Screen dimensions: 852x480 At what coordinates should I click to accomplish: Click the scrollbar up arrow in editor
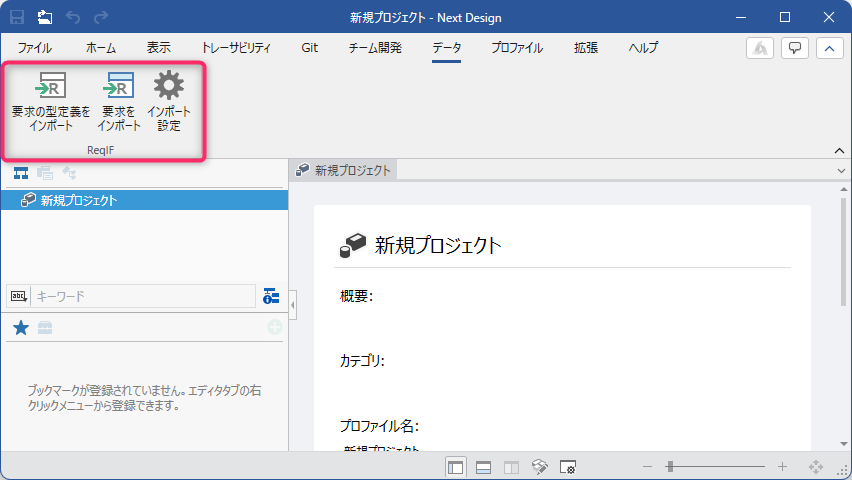843,189
